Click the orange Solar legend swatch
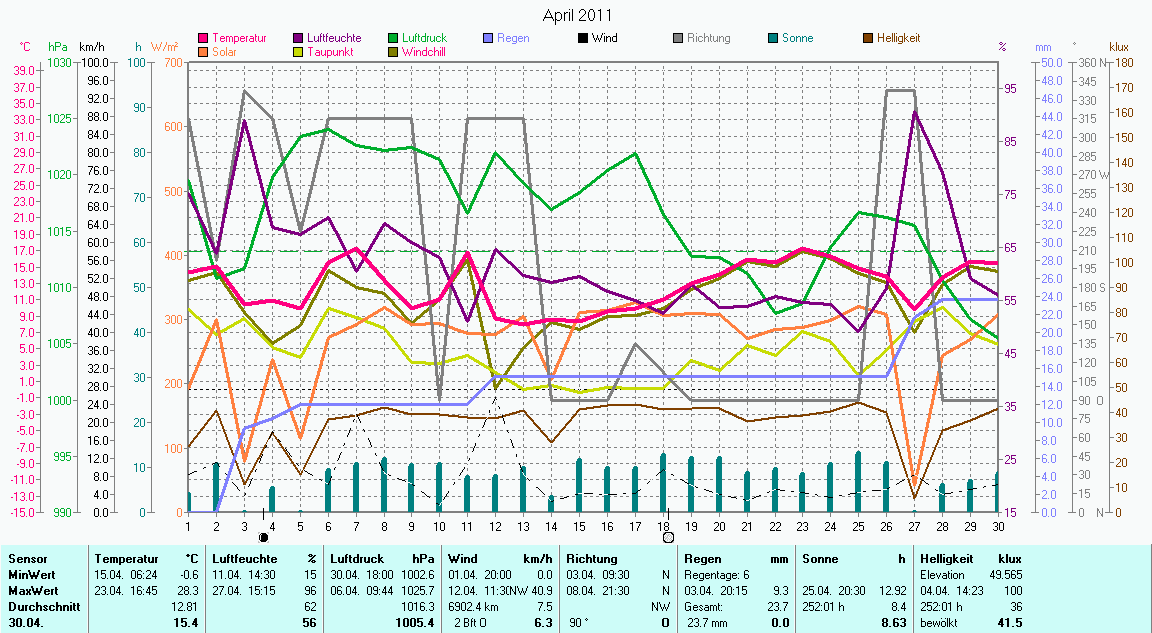The height and width of the screenshot is (633, 1152). pyautogui.click(x=205, y=52)
